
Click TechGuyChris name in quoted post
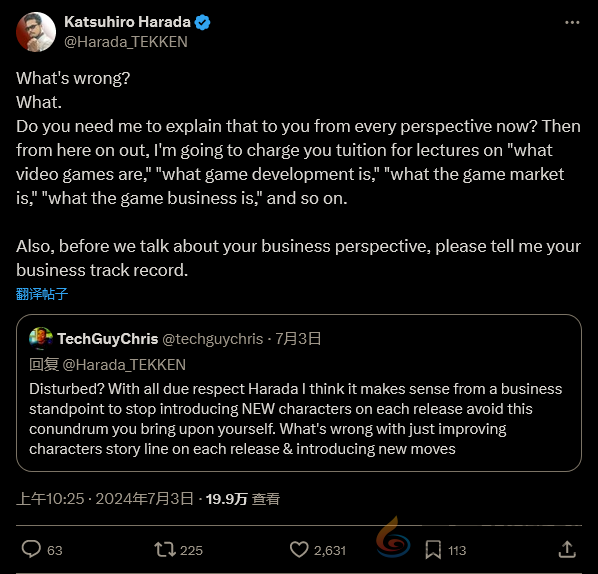[x=108, y=339]
